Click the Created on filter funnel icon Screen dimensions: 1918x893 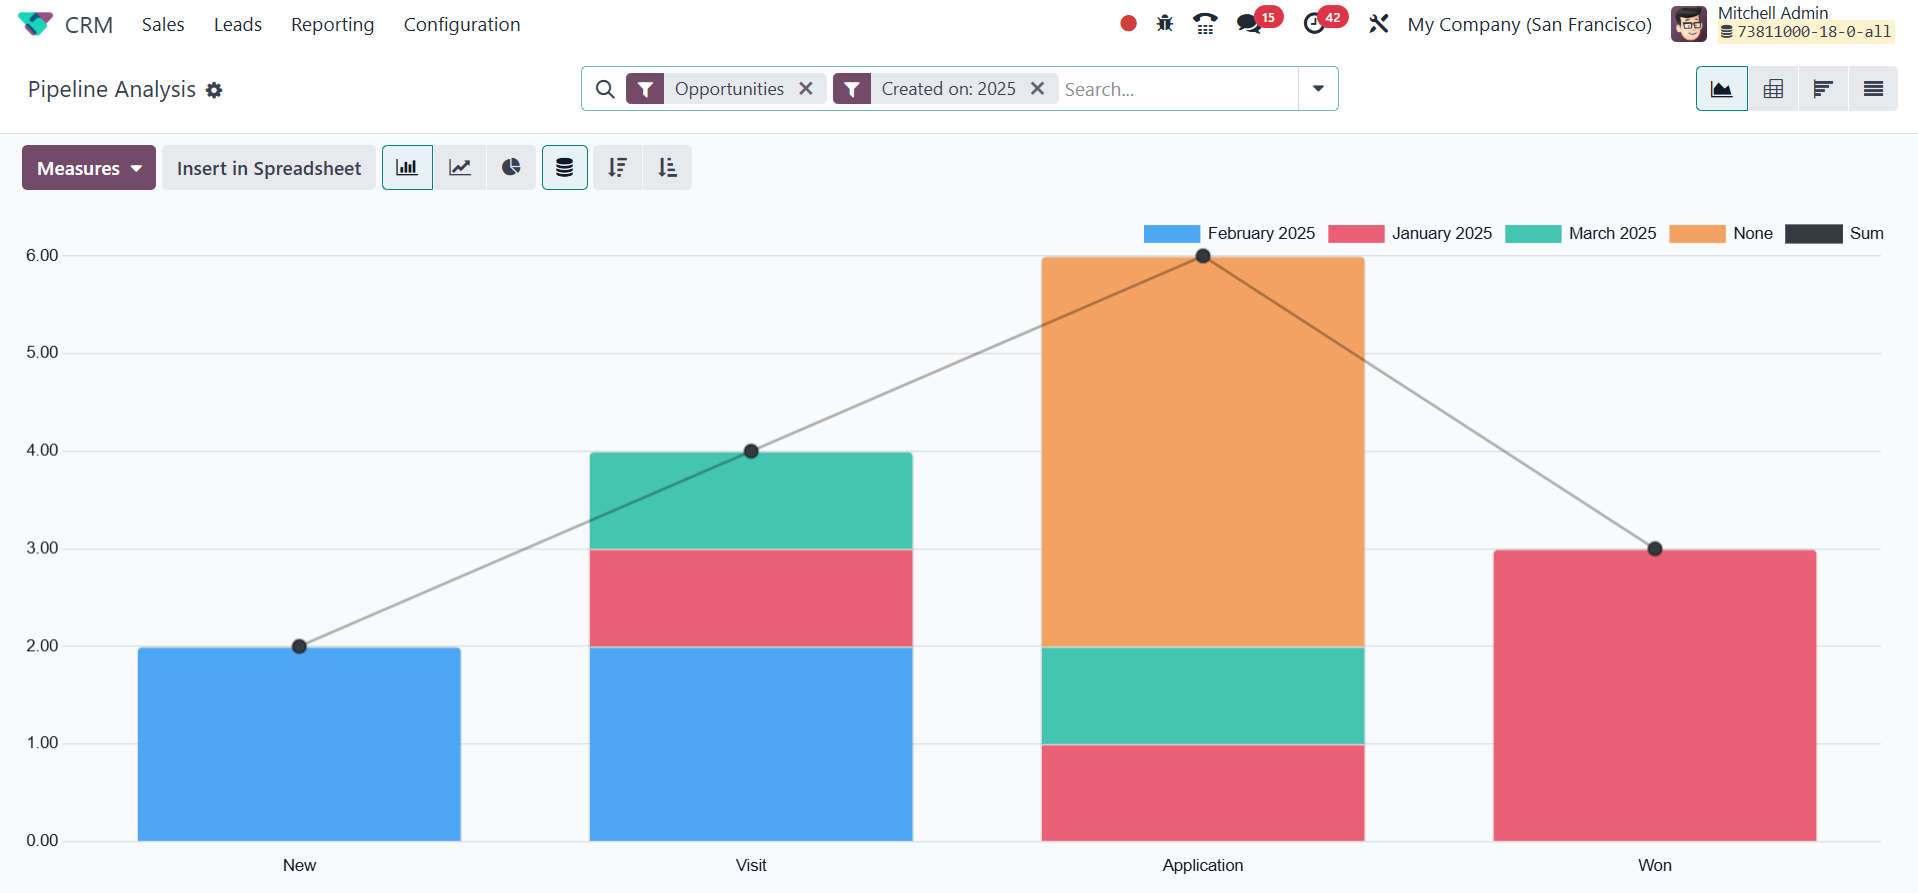(852, 89)
